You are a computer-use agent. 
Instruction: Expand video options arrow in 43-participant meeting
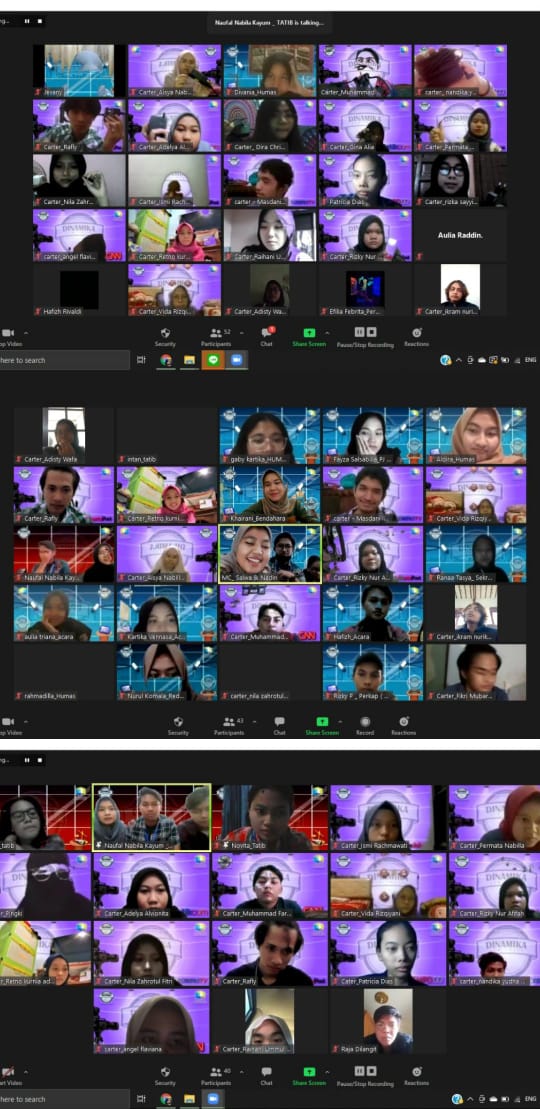point(27,721)
